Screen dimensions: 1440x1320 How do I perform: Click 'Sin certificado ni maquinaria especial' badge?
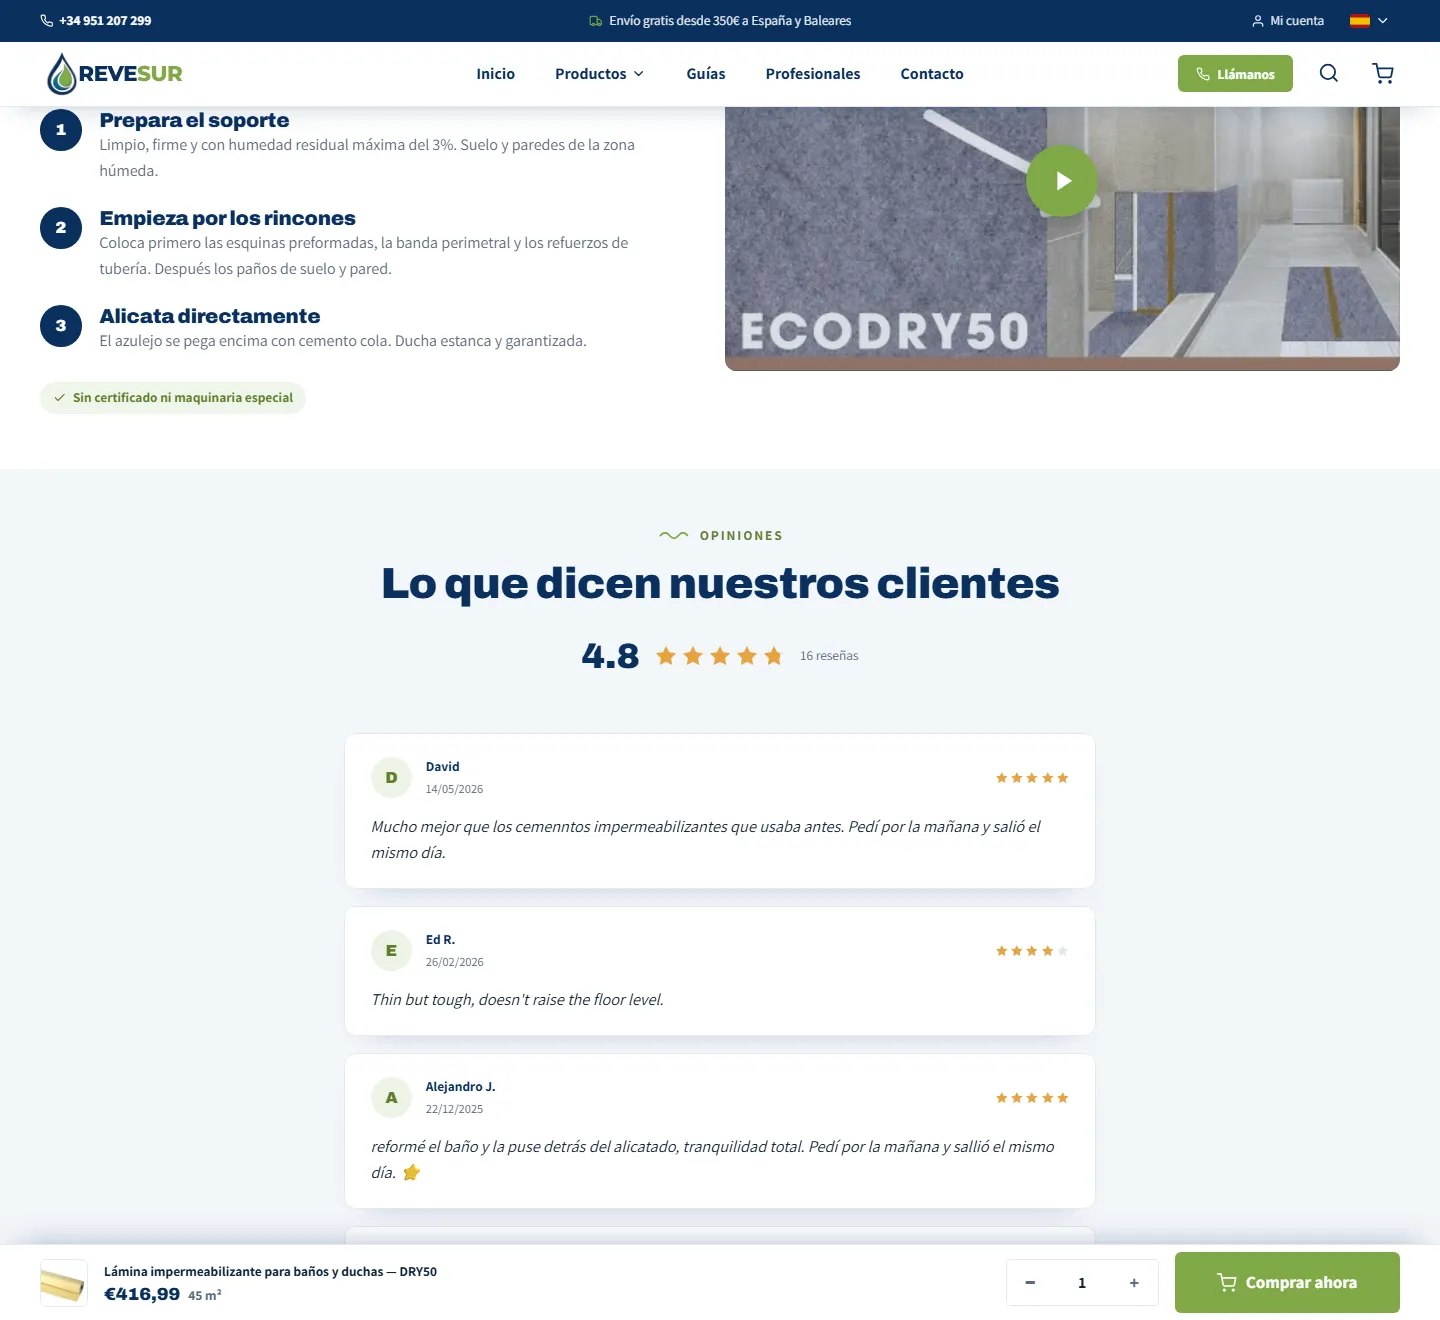[x=173, y=398]
